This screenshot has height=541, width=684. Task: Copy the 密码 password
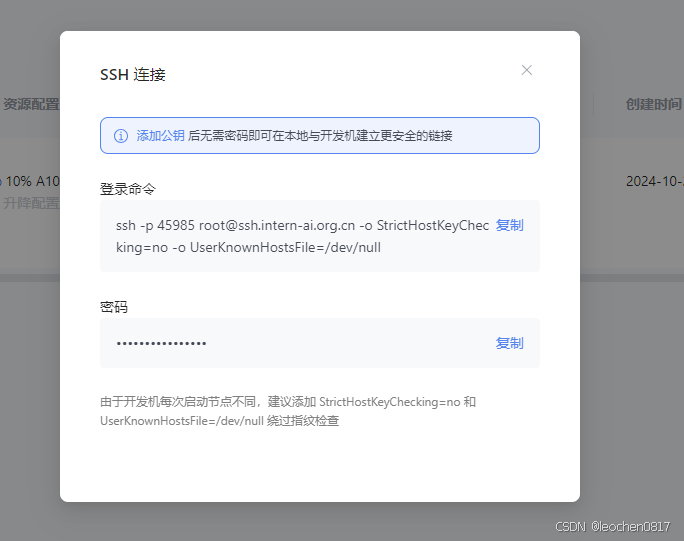click(510, 343)
